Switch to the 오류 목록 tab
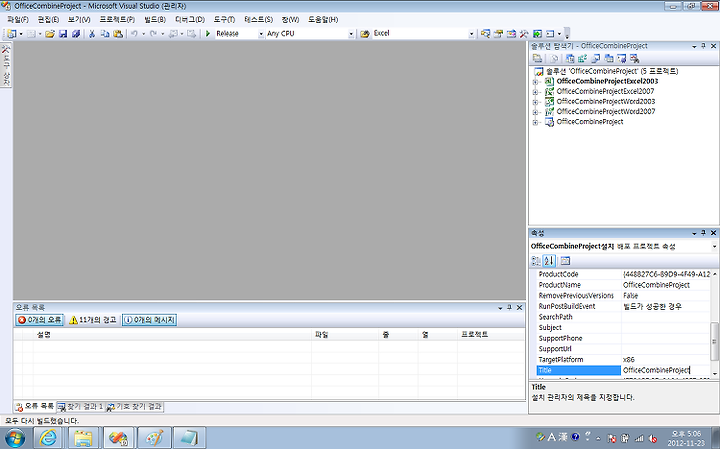Image resolution: width=720 pixels, height=449 pixels. [34, 407]
